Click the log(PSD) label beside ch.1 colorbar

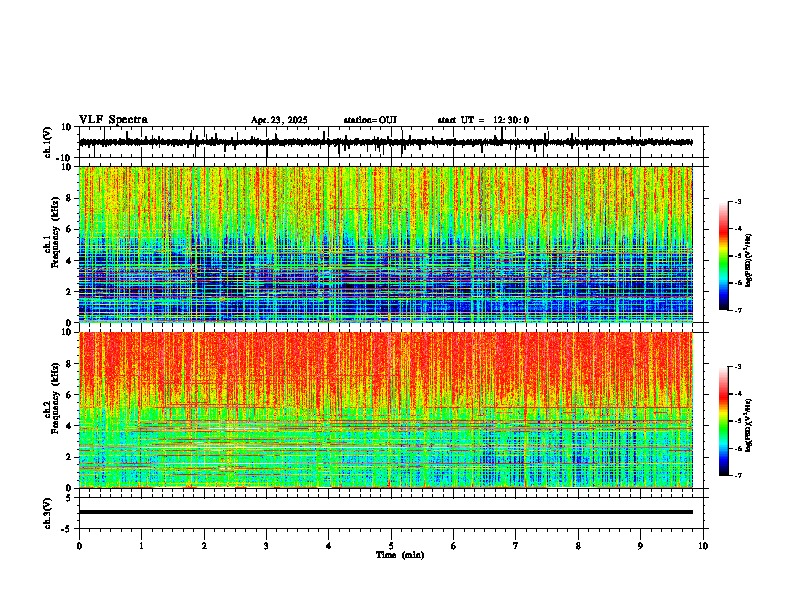tap(748, 260)
